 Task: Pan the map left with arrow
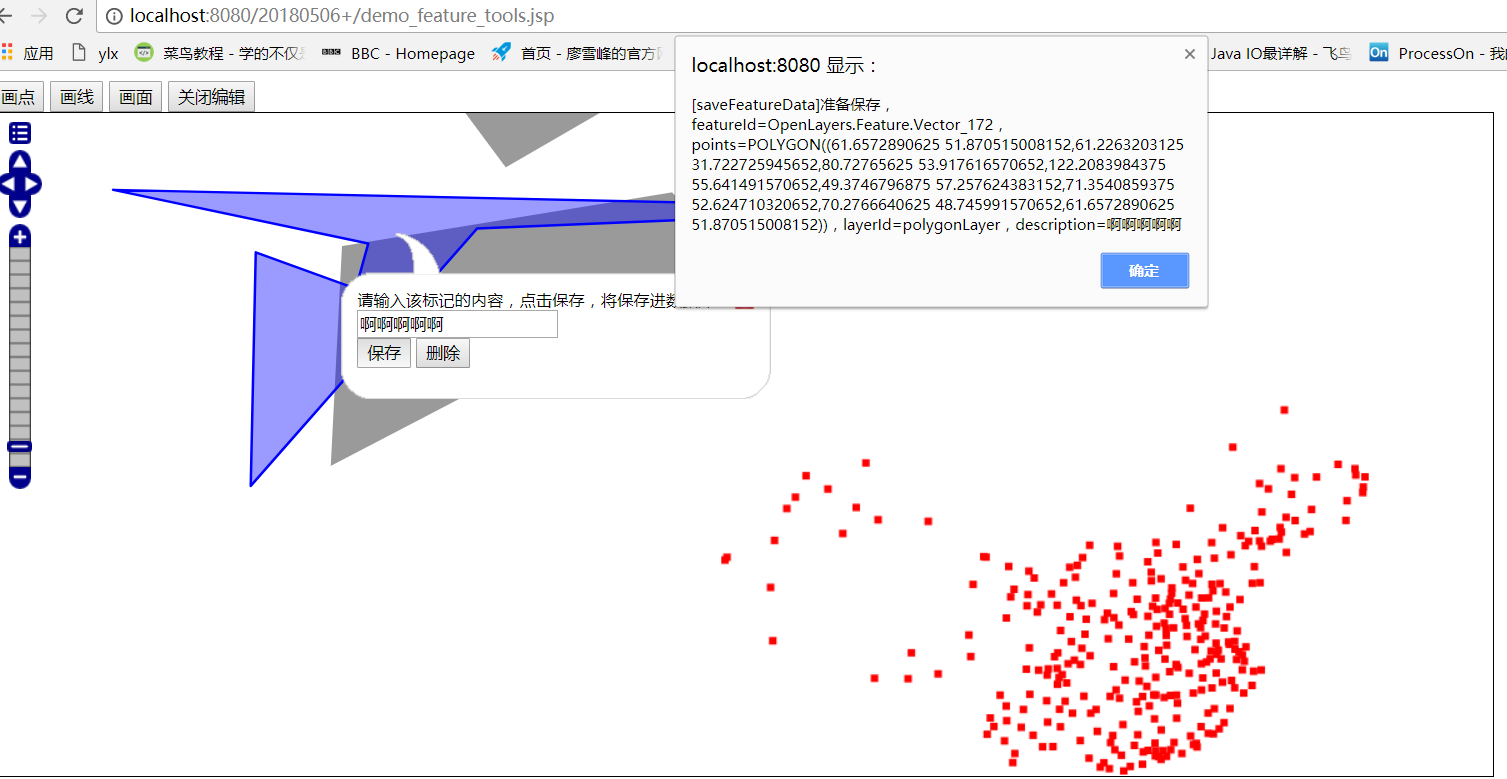pos(8,185)
